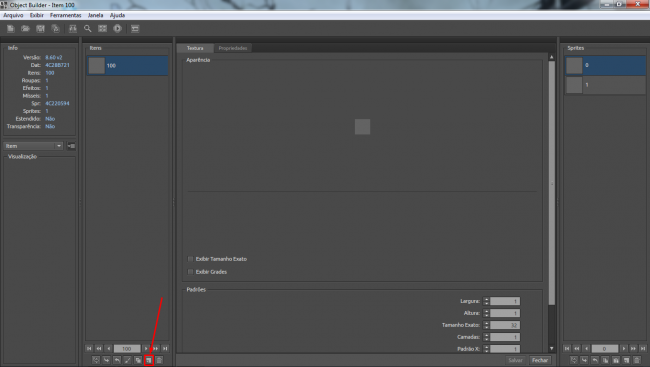Open the Arquivo menu
The width and height of the screenshot is (650, 367).
click(x=13, y=15)
